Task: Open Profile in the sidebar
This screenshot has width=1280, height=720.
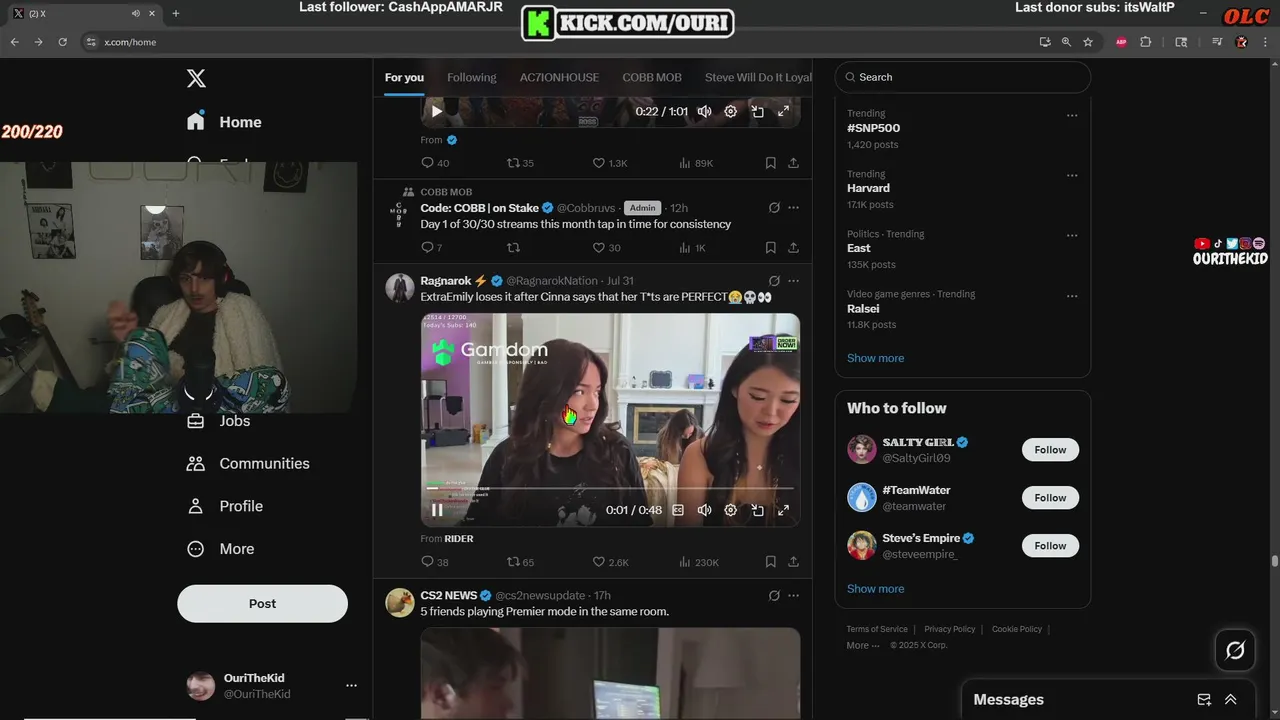Action: [225, 506]
